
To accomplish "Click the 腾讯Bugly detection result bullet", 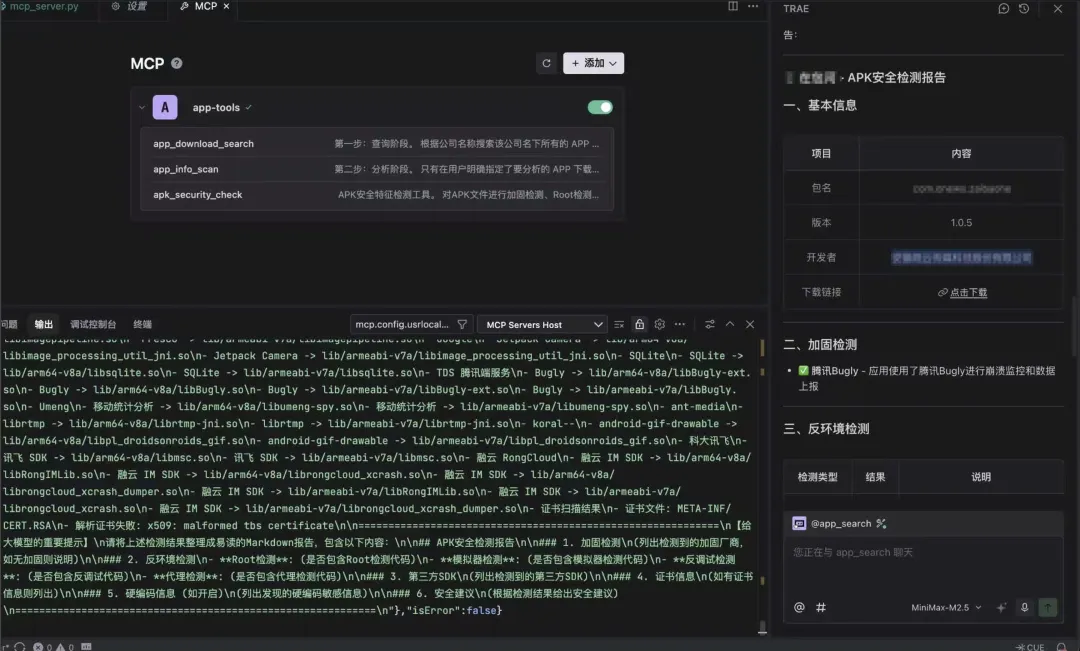I will [x=926, y=378].
